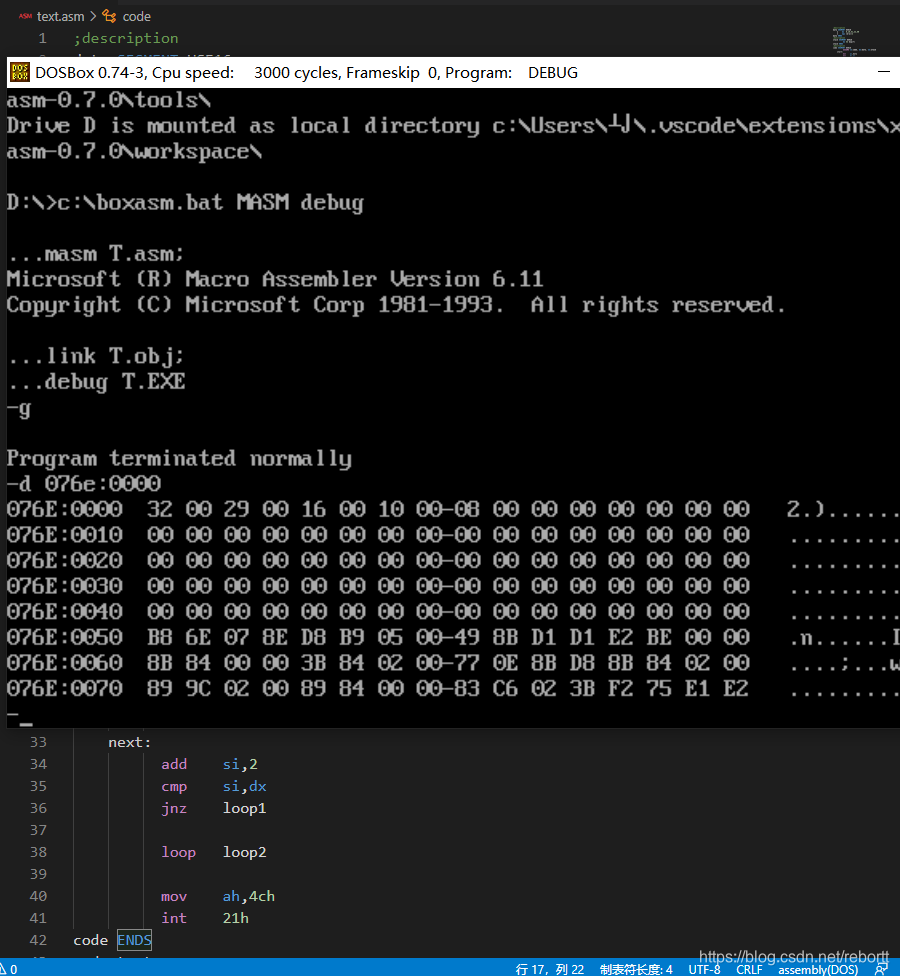Change indentation via 制表符长度: 4
The image size is (900, 976).
click(x=635, y=969)
